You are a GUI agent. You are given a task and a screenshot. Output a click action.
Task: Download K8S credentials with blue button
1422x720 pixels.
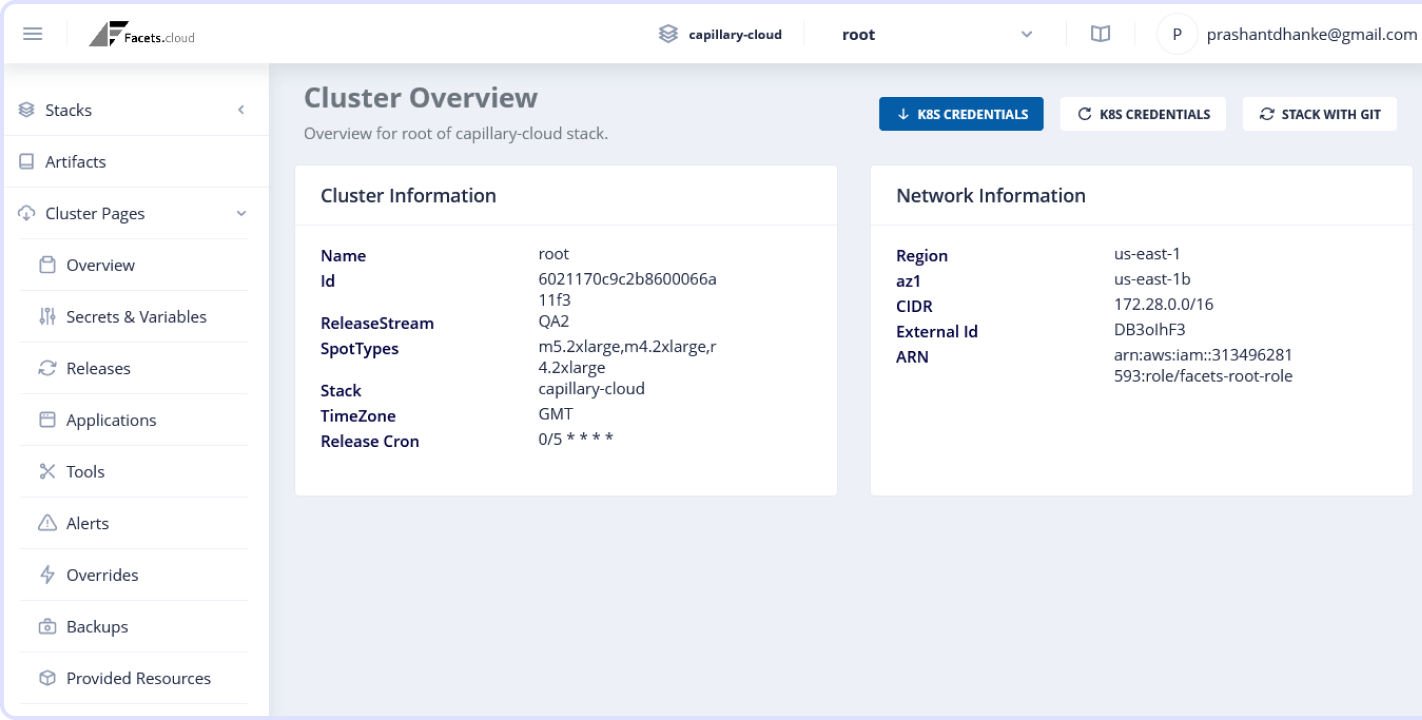point(961,114)
